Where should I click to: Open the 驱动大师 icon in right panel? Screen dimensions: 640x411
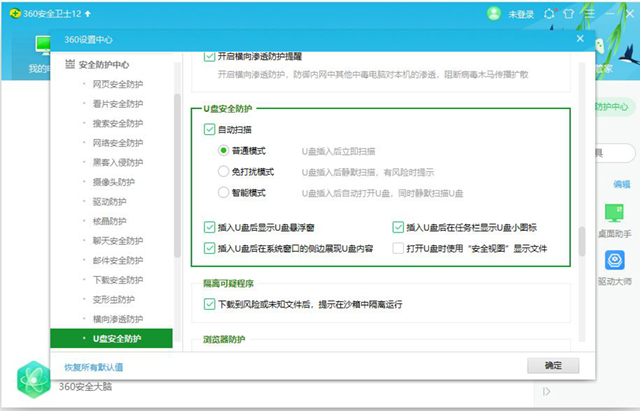[x=616, y=262]
